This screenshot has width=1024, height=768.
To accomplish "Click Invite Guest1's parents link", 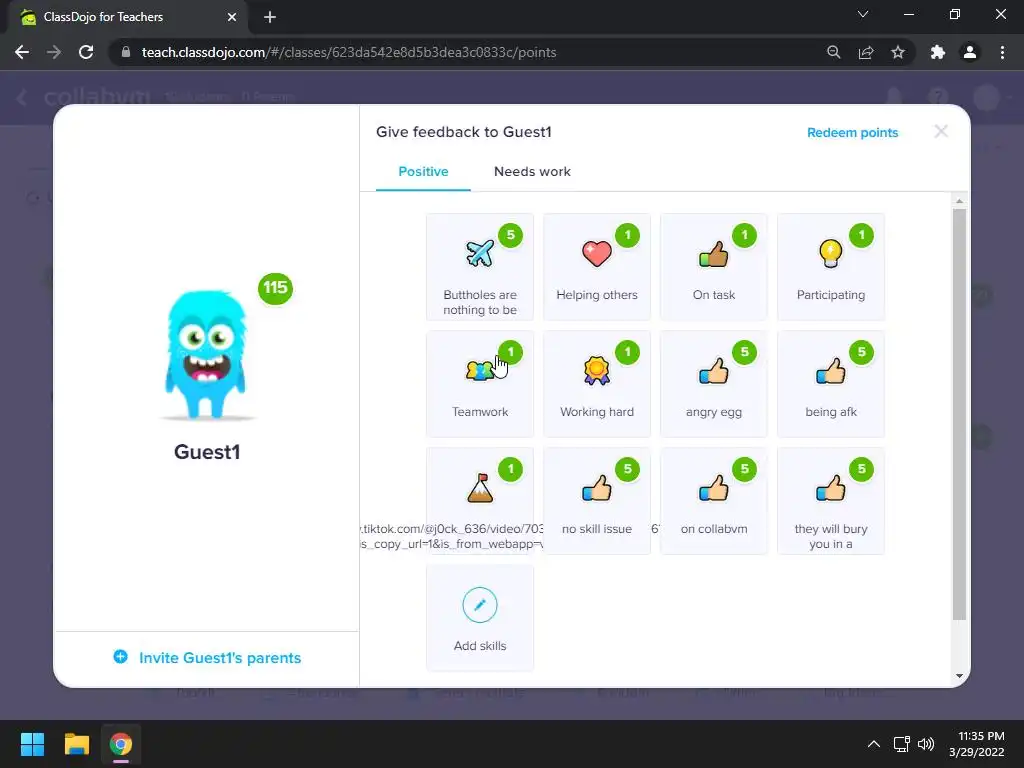I will pyautogui.click(x=207, y=658).
